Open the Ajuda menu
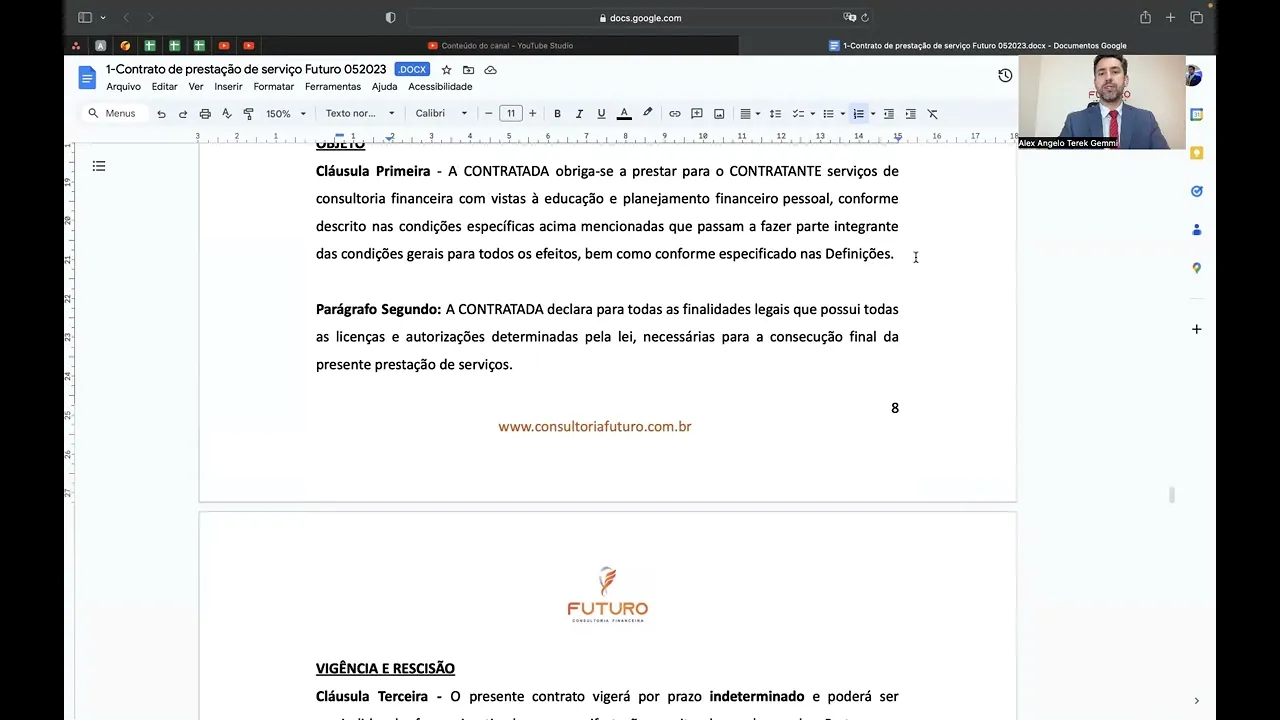Screen dimensions: 1280x720 point(384,87)
